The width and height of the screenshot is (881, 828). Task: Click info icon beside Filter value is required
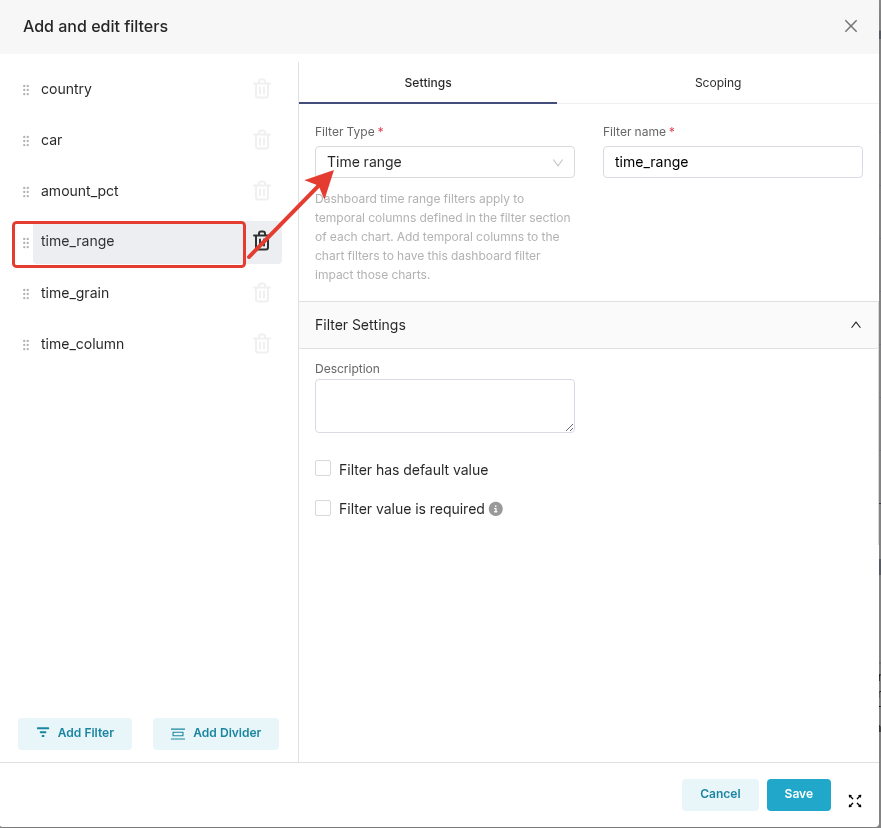495,509
